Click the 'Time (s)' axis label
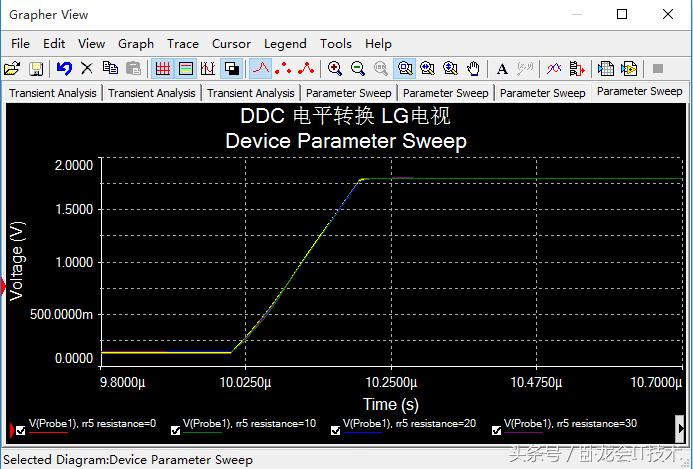The height and width of the screenshot is (469, 693). [x=391, y=404]
